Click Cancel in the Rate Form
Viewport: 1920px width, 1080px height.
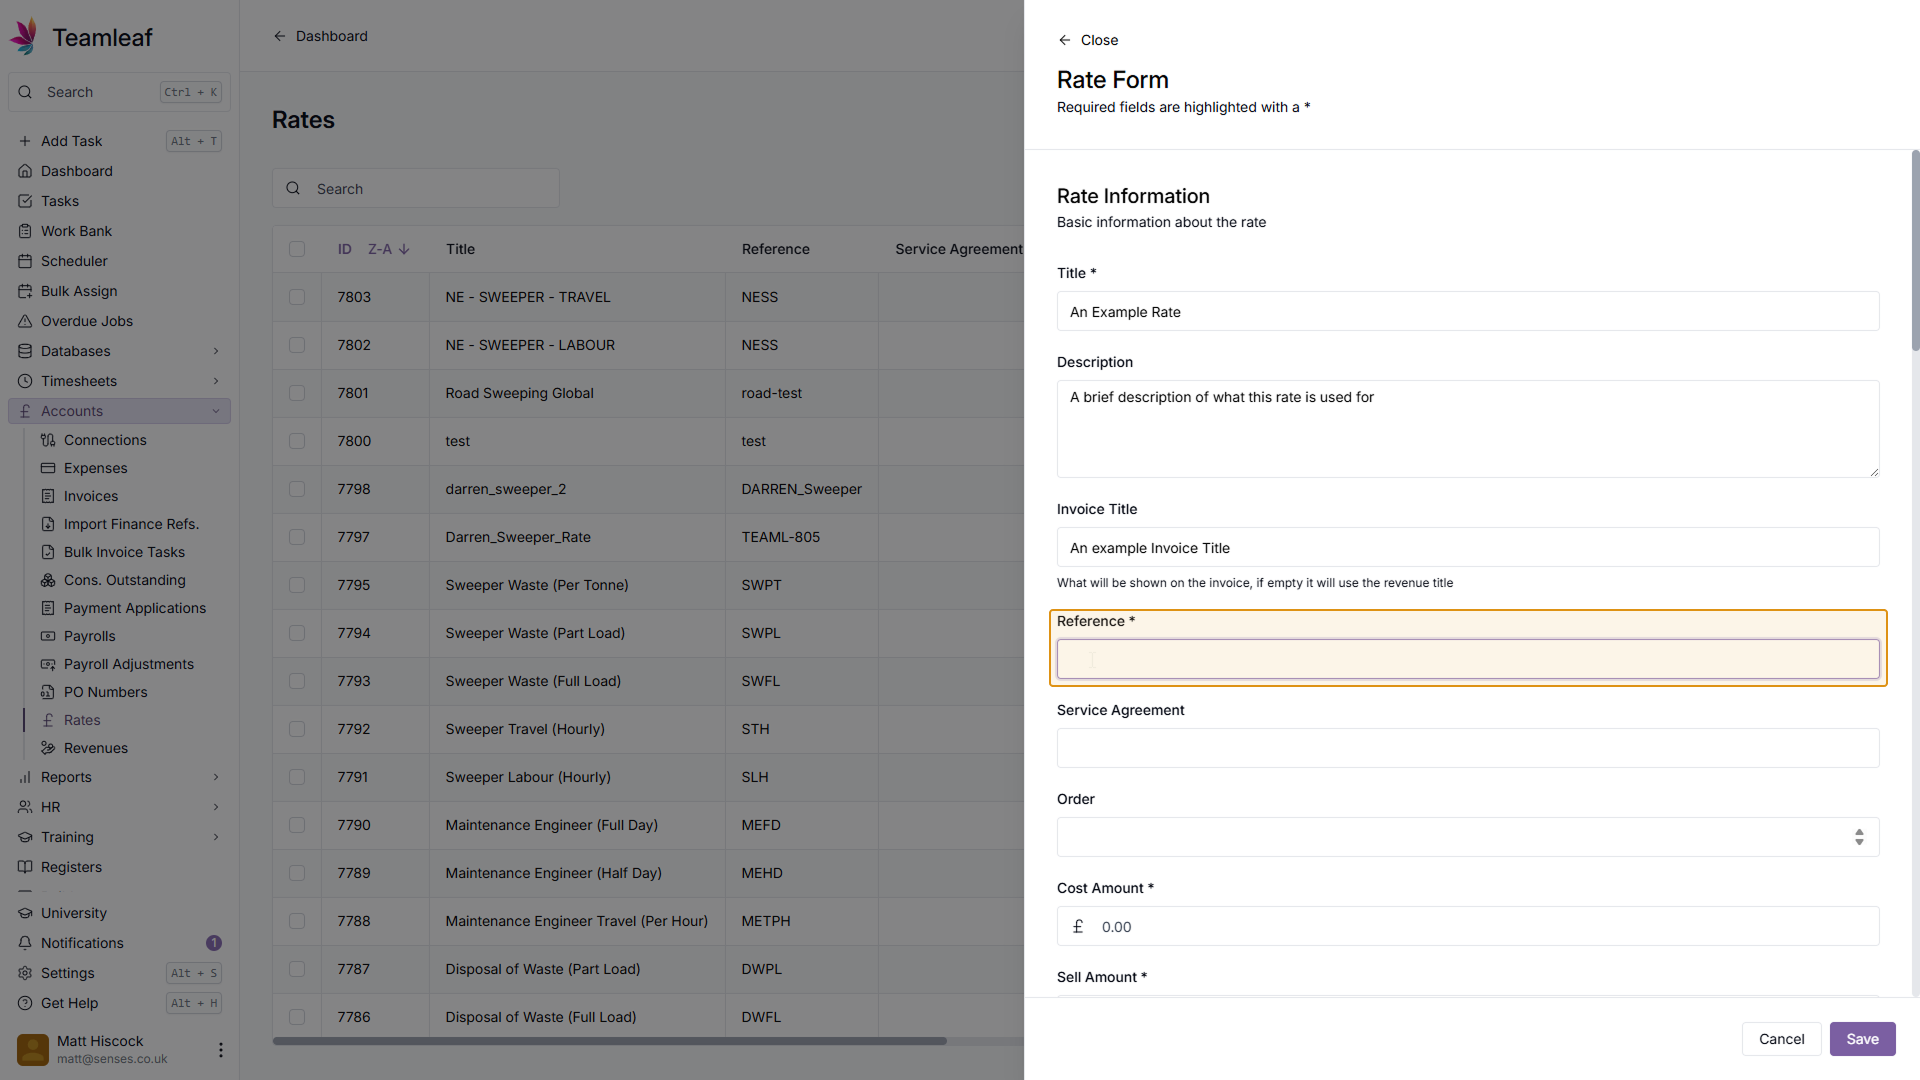coord(1781,1039)
